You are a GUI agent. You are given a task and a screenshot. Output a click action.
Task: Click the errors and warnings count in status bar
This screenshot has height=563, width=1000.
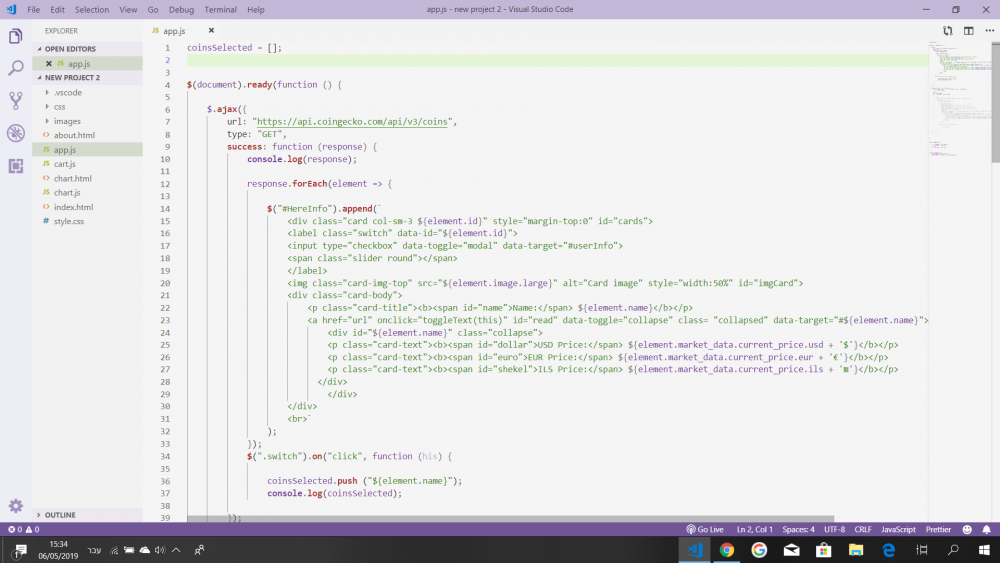point(24,529)
